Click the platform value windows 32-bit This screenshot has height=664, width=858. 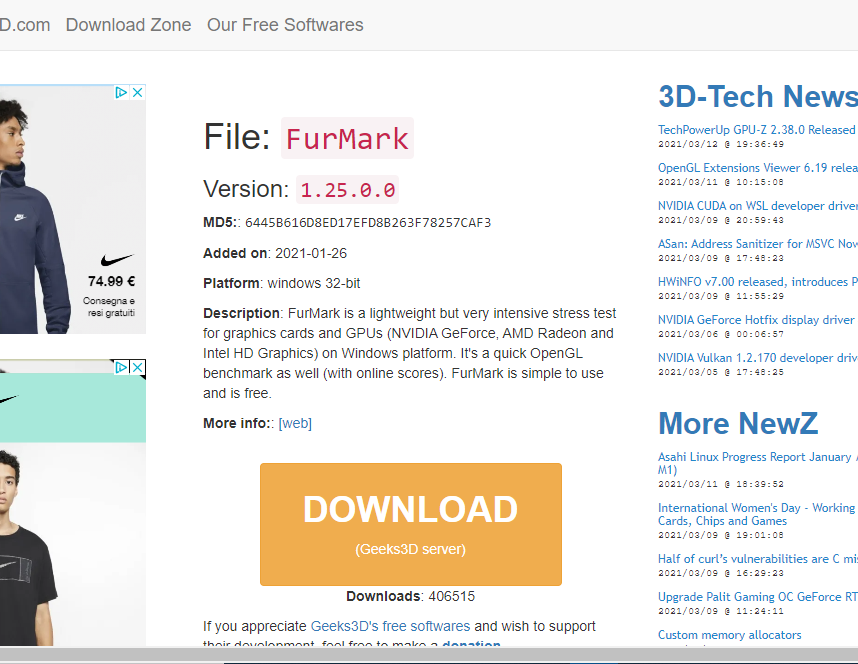tap(314, 283)
